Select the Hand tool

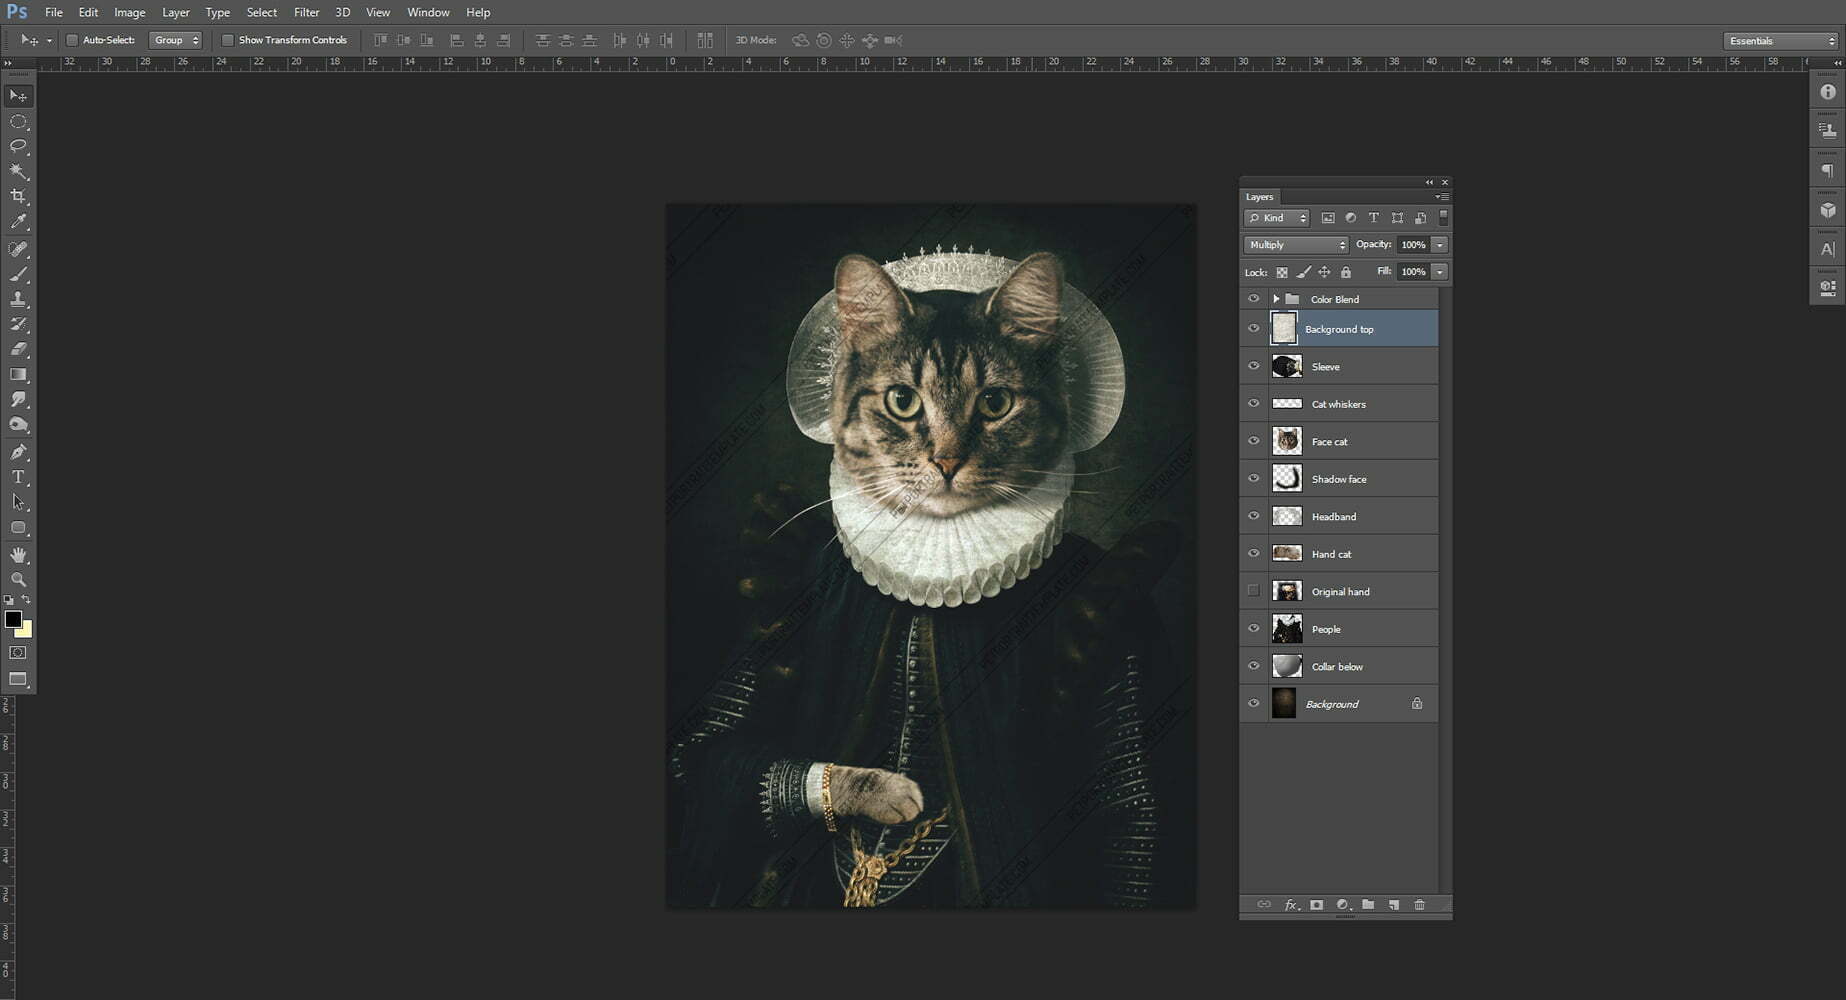point(18,555)
